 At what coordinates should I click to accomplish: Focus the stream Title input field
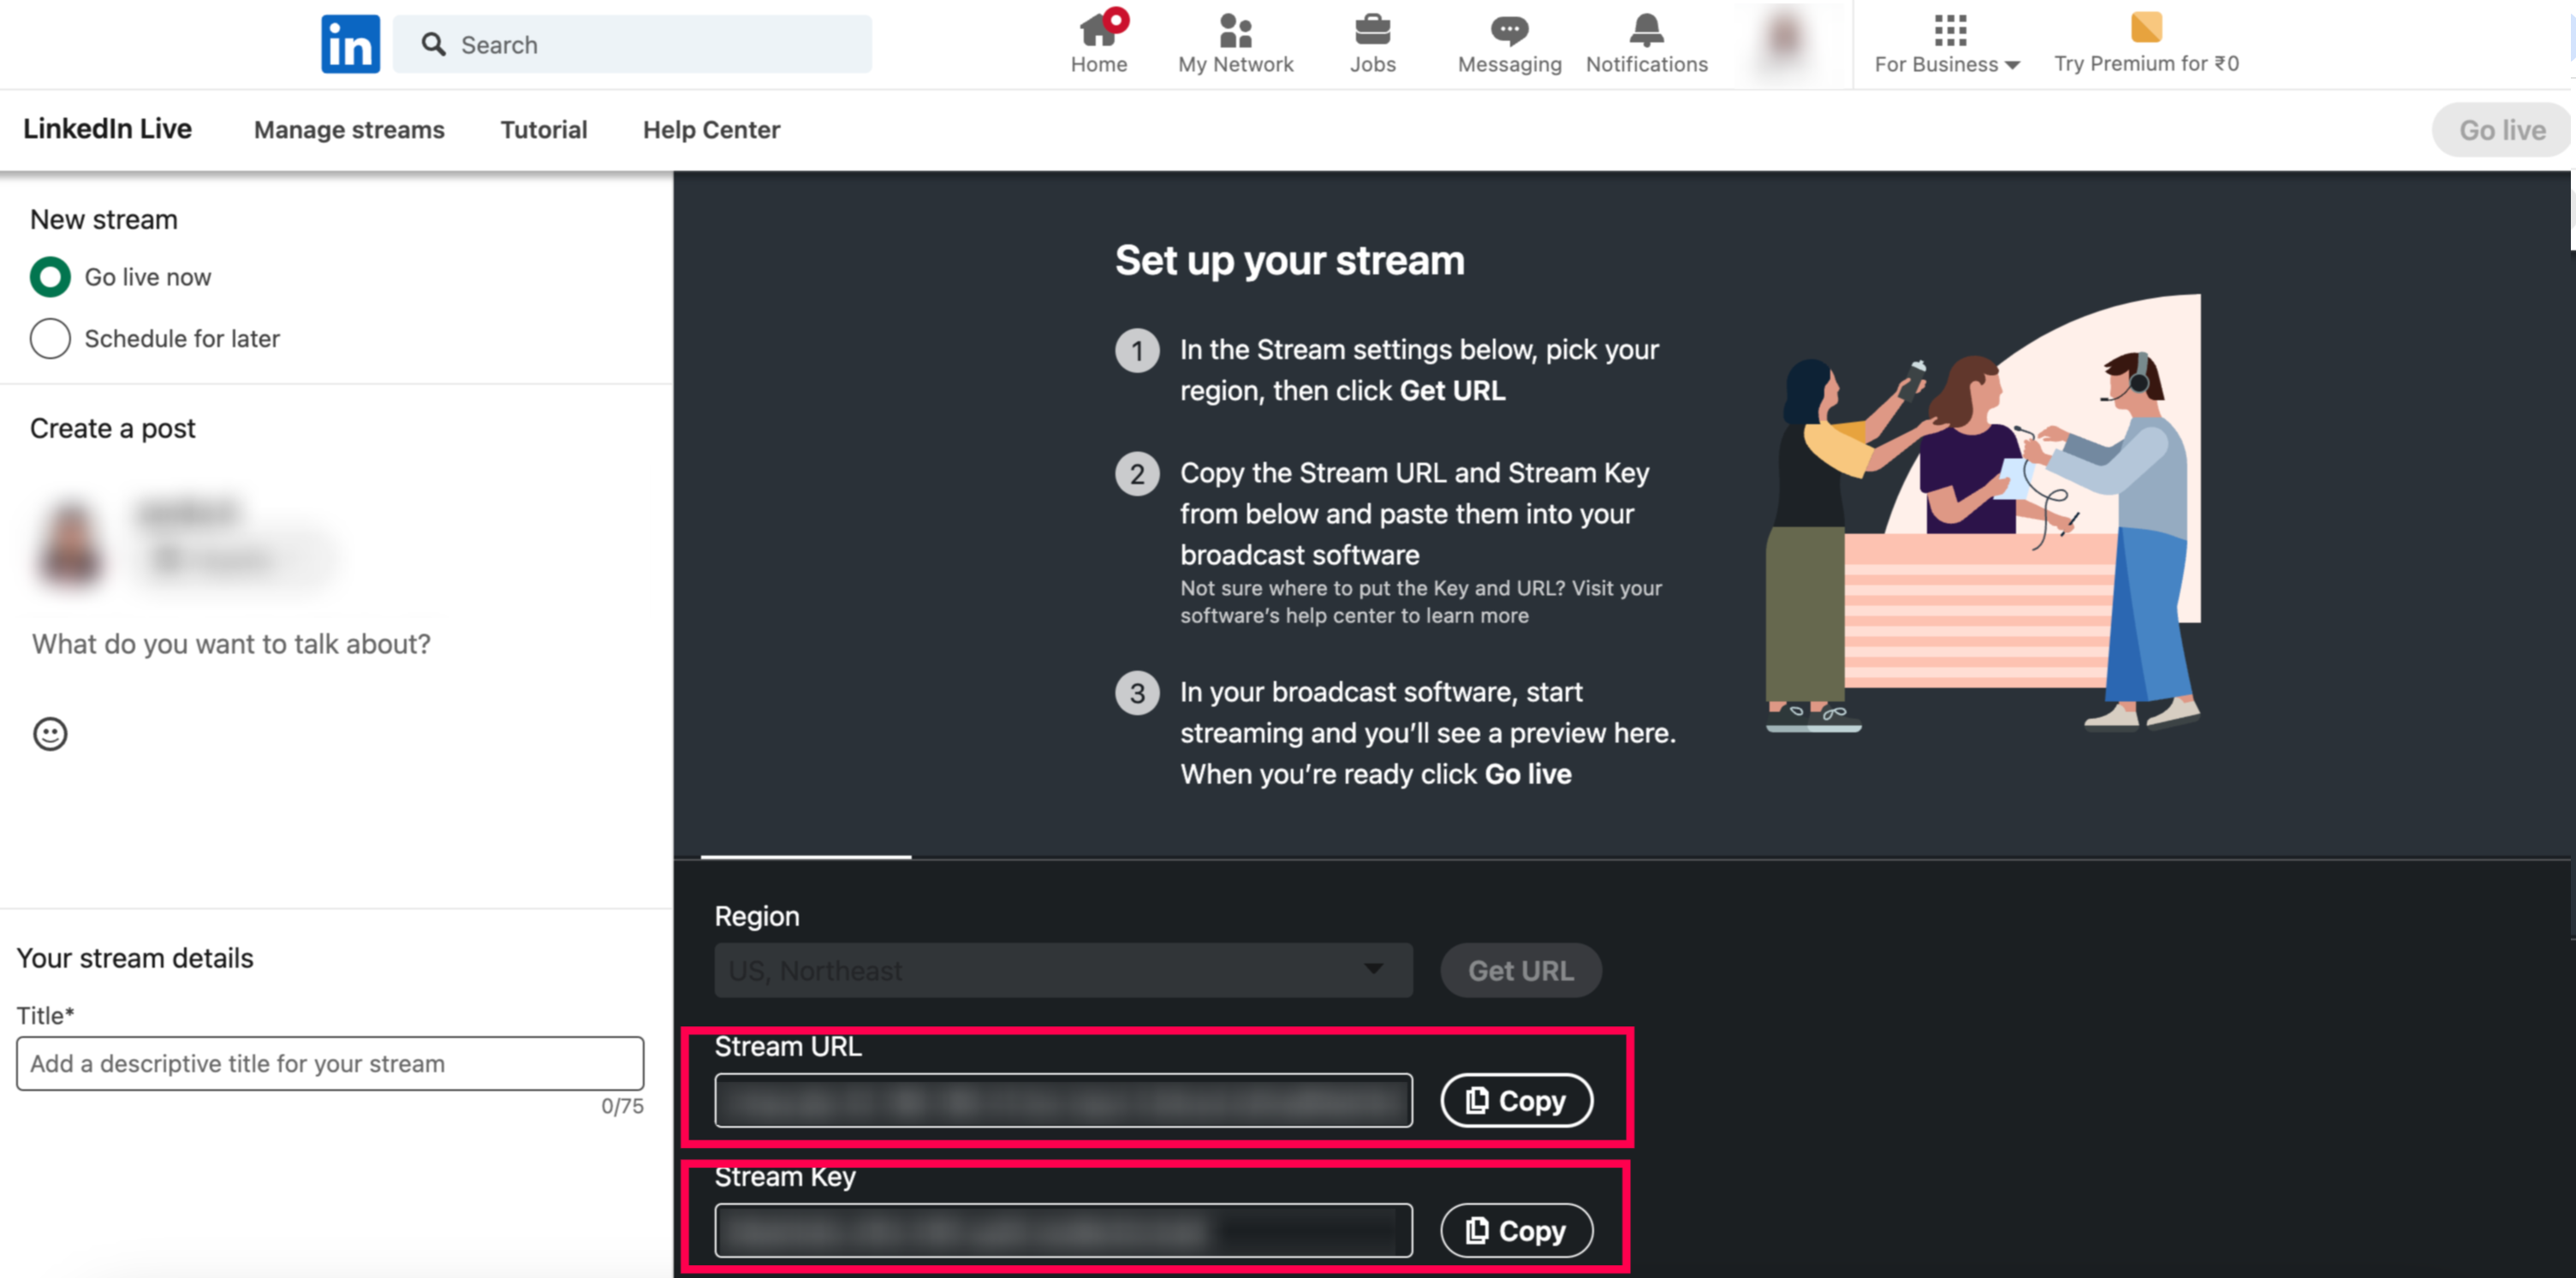tap(330, 1063)
